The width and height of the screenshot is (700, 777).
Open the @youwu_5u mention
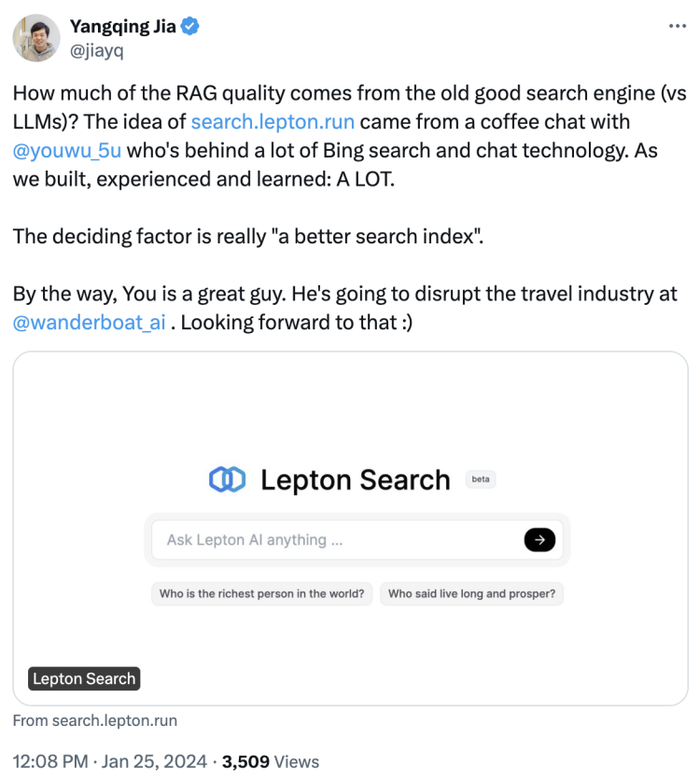pyautogui.click(x=66, y=151)
